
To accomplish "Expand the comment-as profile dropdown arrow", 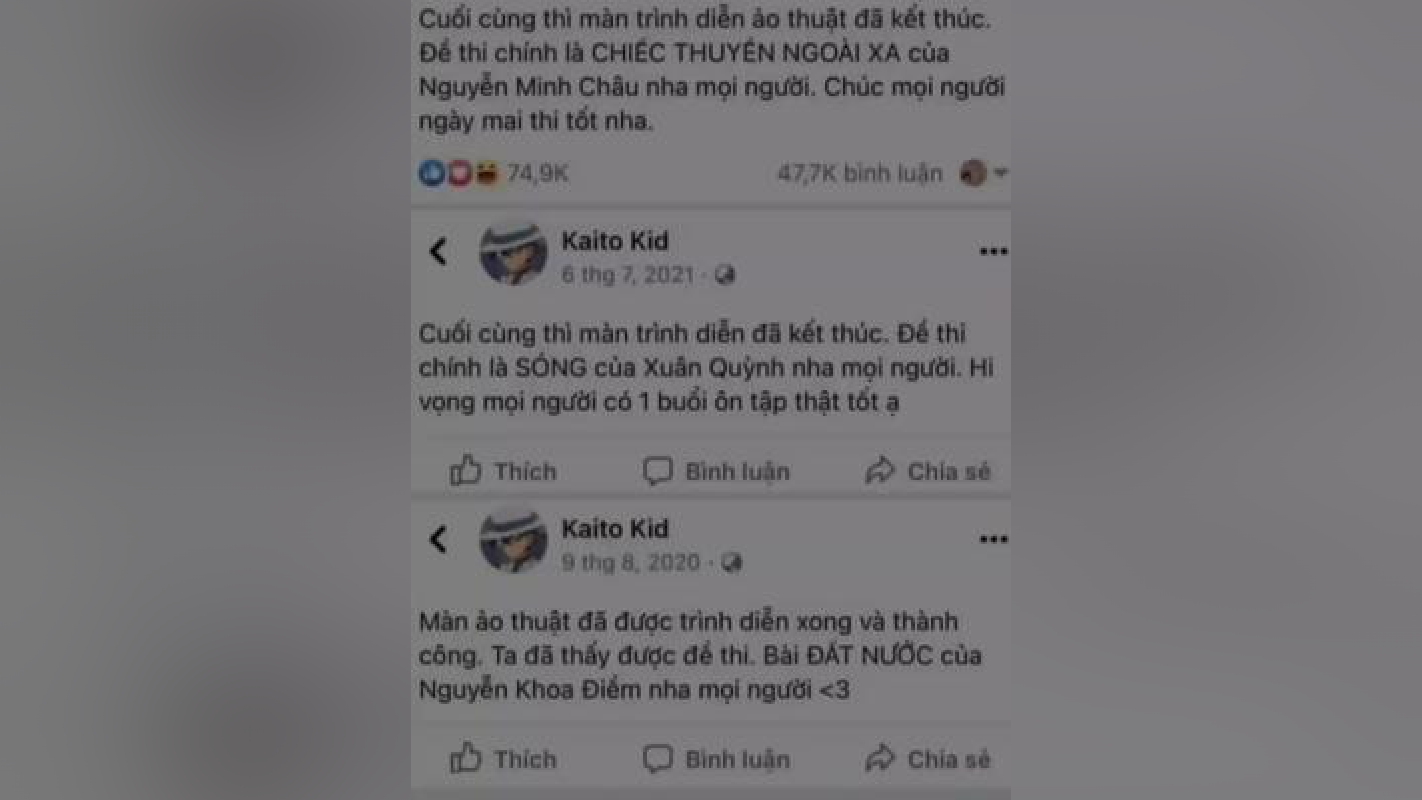I will [x=1001, y=174].
